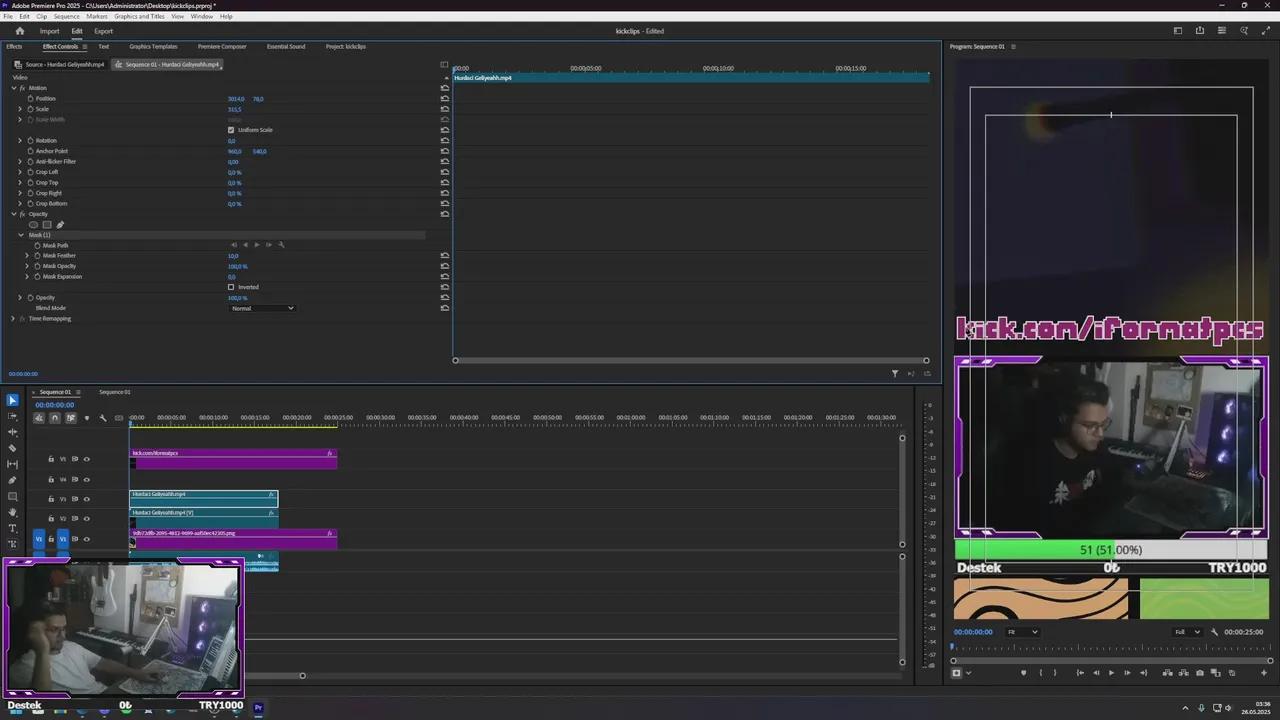The height and width of the screenshot is (720, 1280).
Task: Step back one frame in Program monitor
Action: coord(1096,673)
